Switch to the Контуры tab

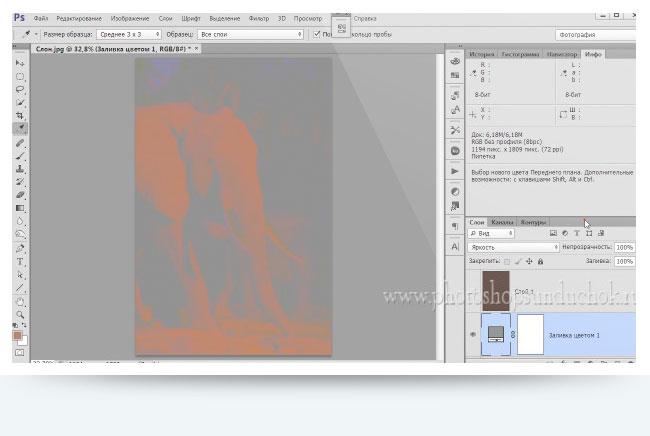tap(533, 223)
